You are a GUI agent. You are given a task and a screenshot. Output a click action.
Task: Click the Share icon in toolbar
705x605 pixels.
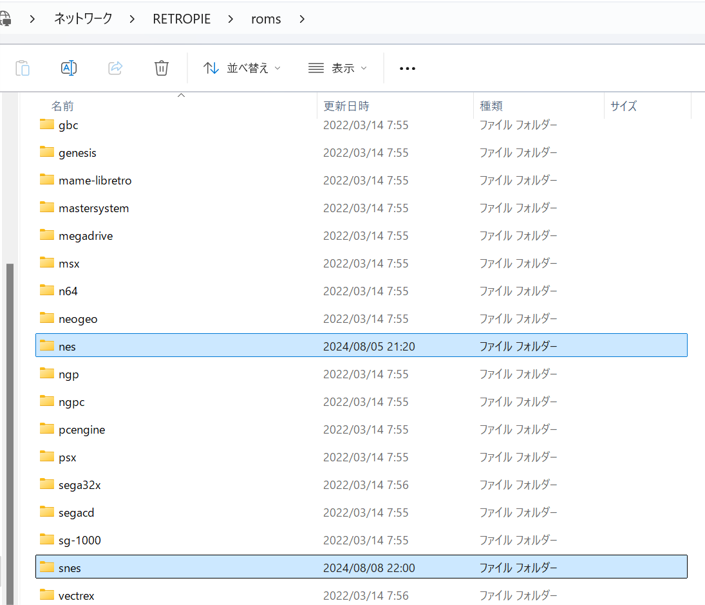point(115,68)
